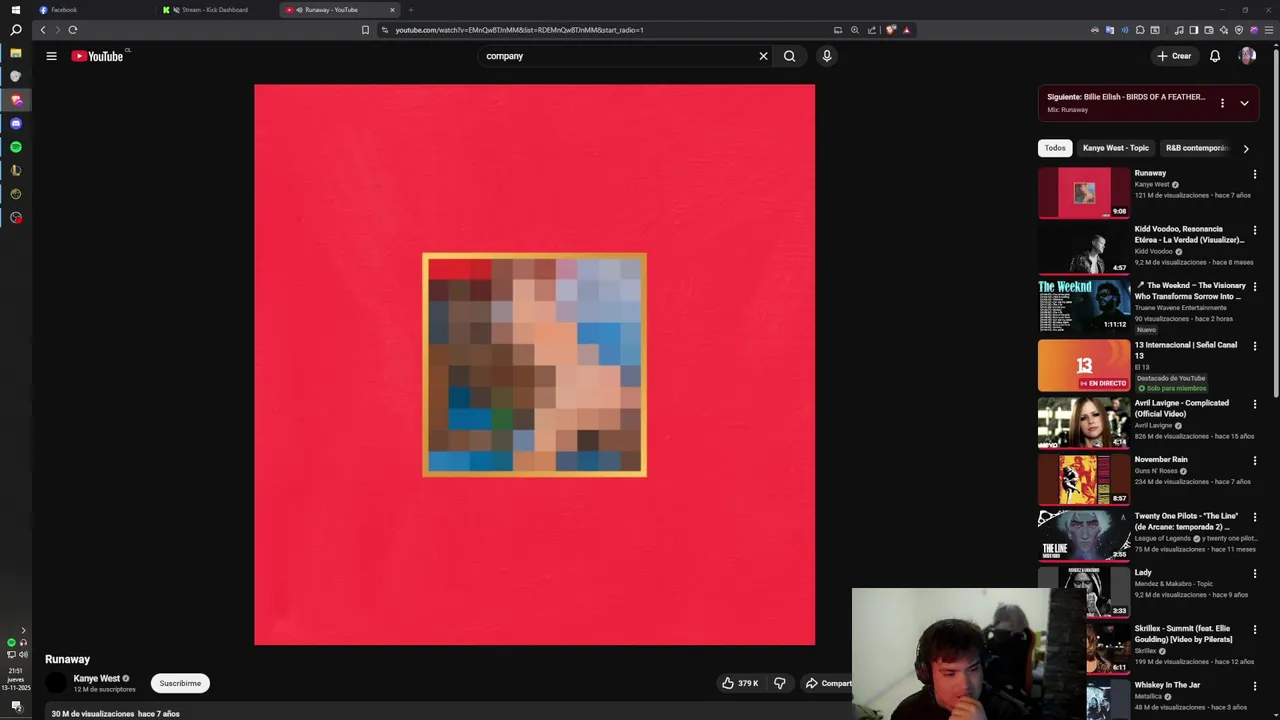The width and height of the screenshot is (1280, 720).
Task: Clear the search box with X
Action: [763, 56]
